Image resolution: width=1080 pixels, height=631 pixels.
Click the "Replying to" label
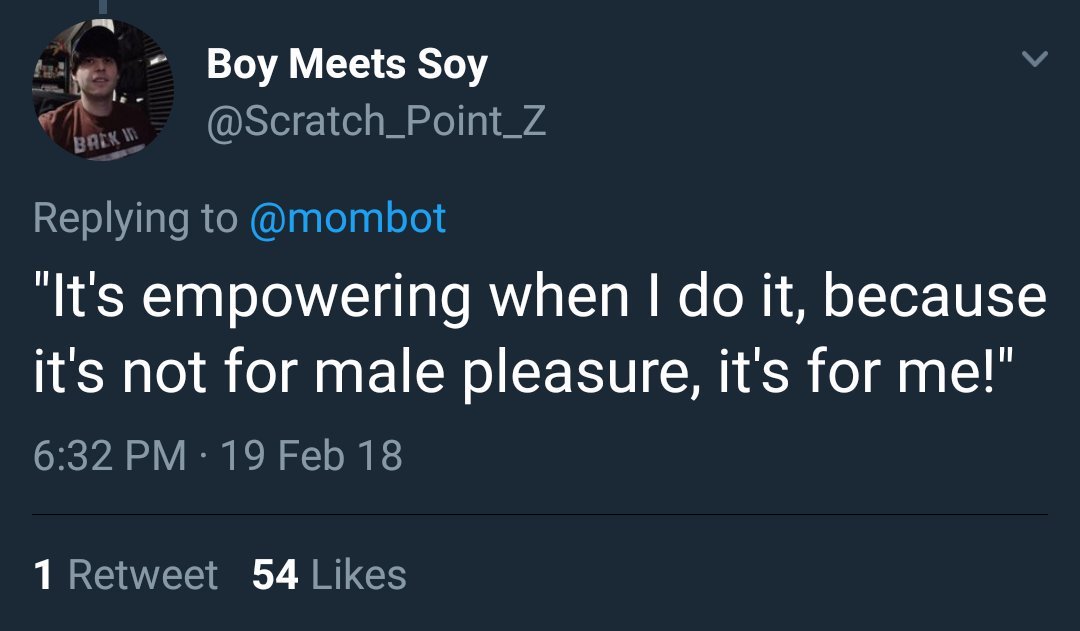(135, 217)
